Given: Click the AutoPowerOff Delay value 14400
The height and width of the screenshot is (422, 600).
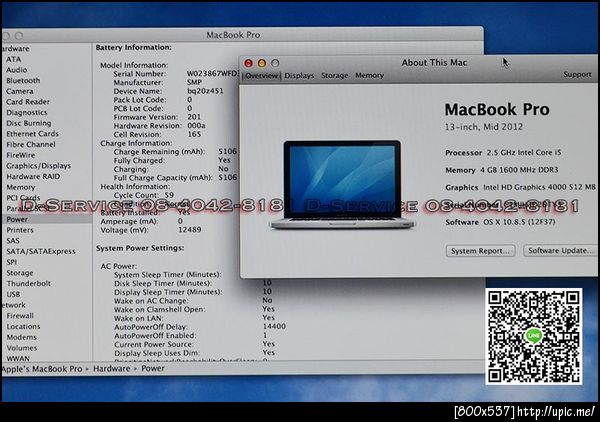Looking at the screenshot, I should (274, 326).
